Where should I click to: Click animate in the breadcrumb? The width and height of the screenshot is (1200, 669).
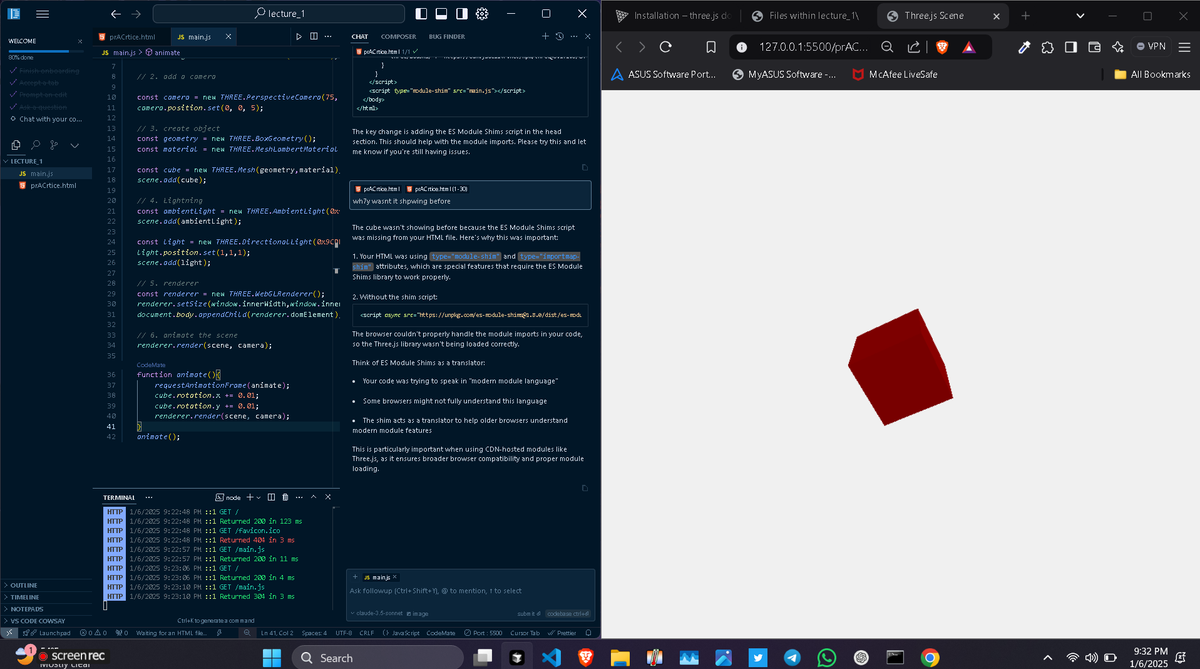163,51
